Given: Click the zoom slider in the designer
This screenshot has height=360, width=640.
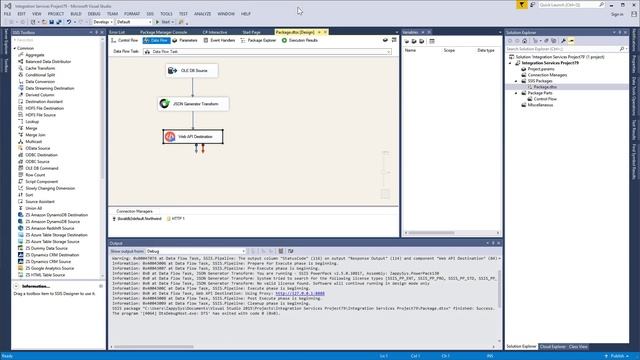Looking at the screenshot, I should tap(385, 171).
